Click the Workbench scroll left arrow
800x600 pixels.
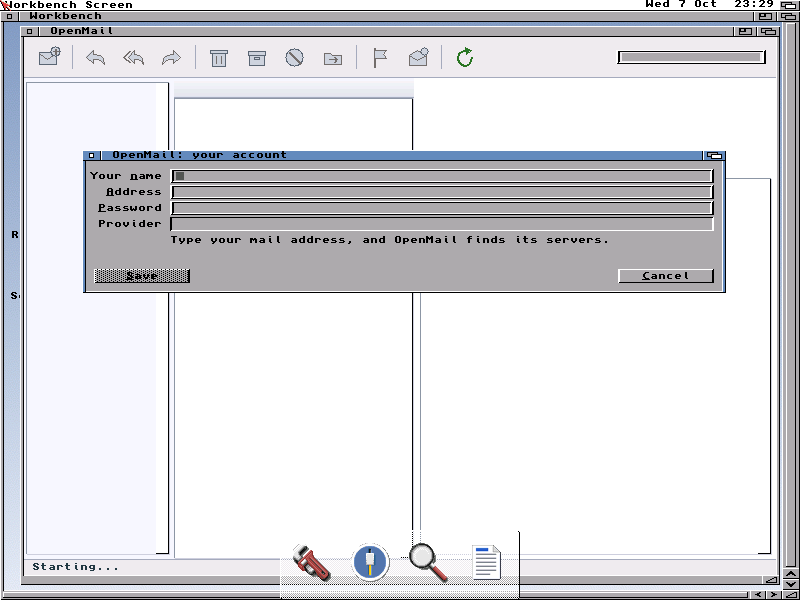pos(759,595)
